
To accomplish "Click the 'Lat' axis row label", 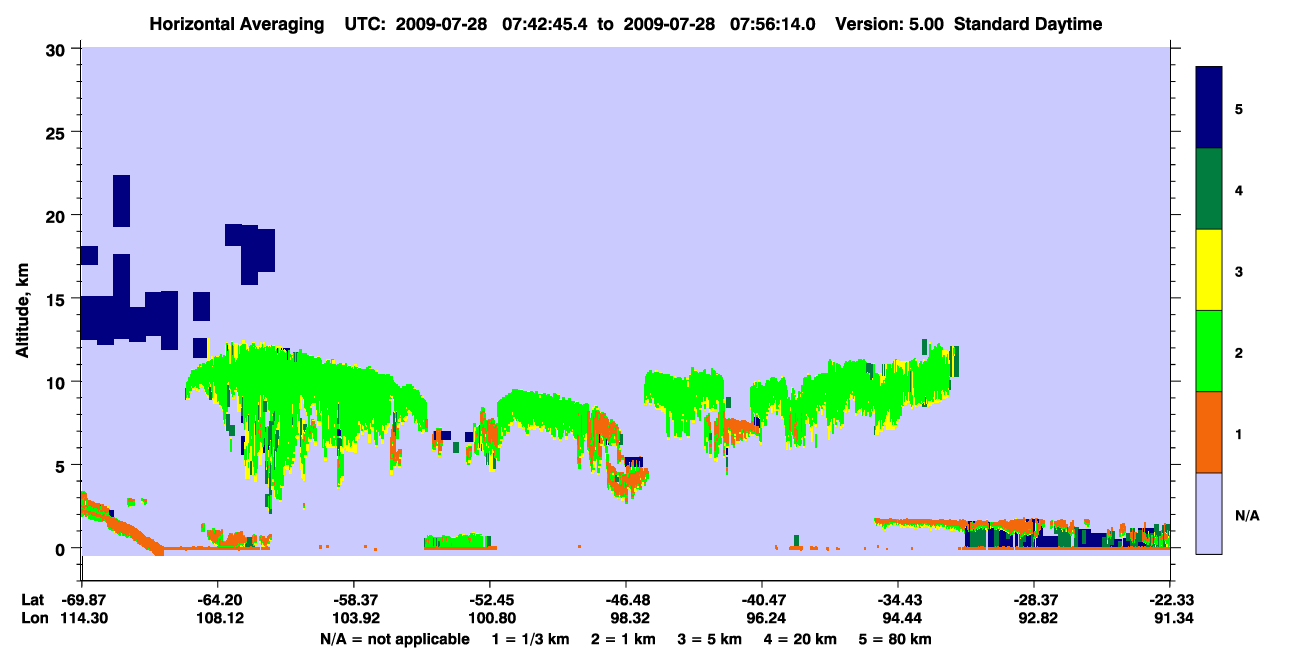I will click(x=33, y=600).
